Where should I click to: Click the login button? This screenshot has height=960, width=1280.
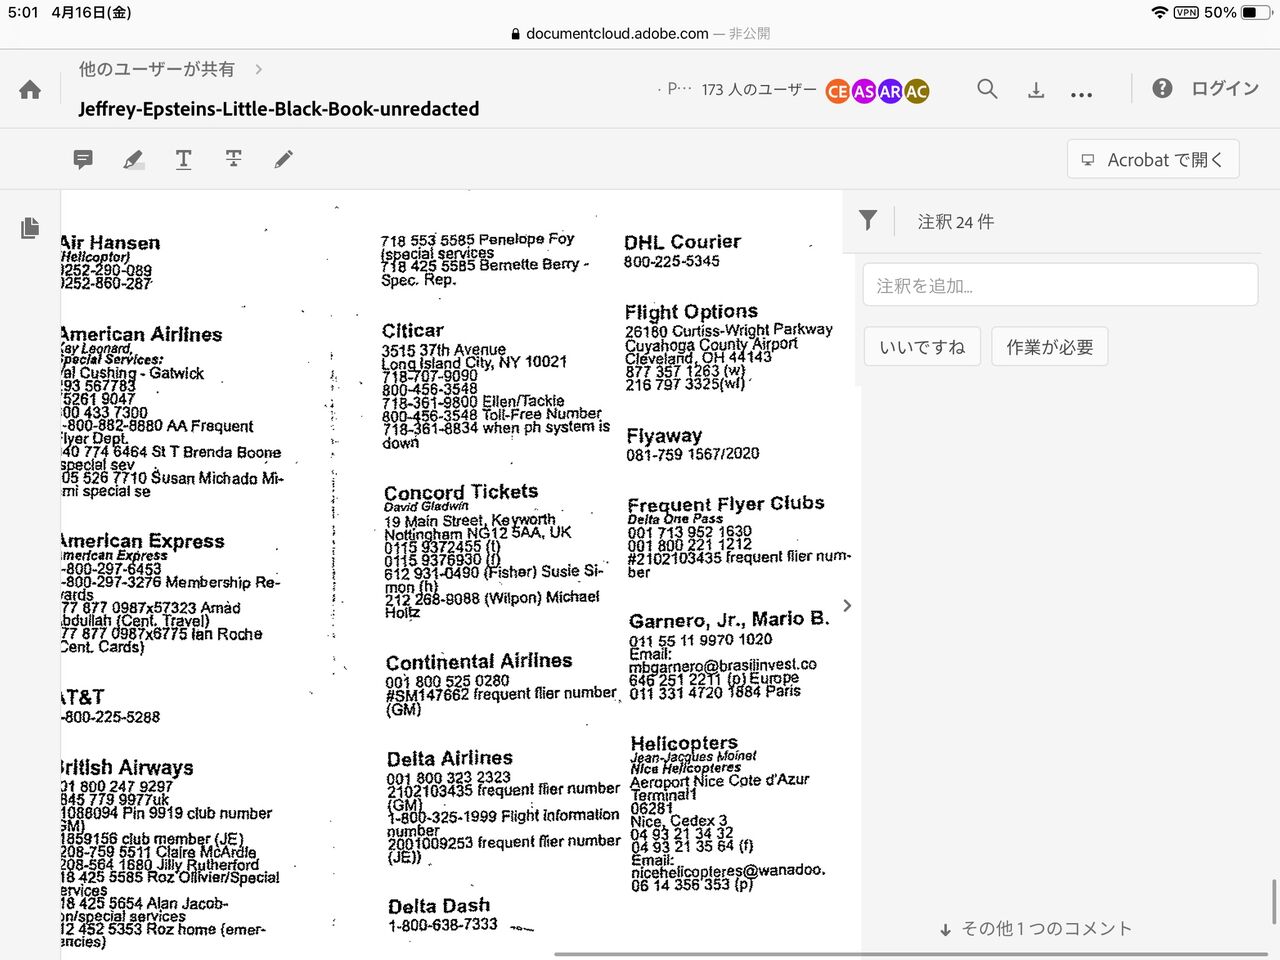click(x=1225, y=89)
